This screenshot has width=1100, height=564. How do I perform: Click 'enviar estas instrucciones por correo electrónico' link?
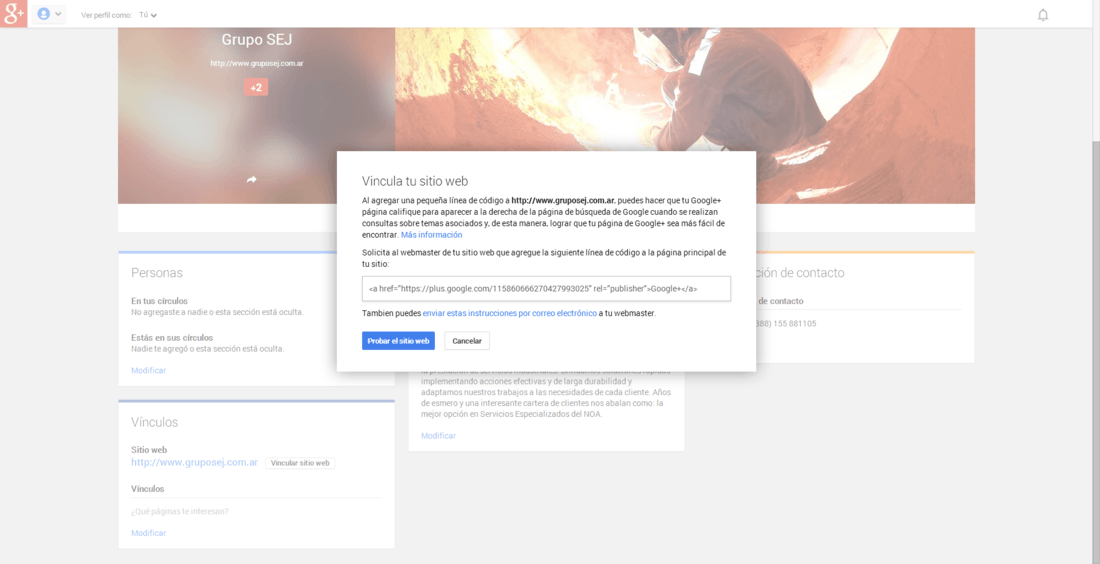(509, 314)
